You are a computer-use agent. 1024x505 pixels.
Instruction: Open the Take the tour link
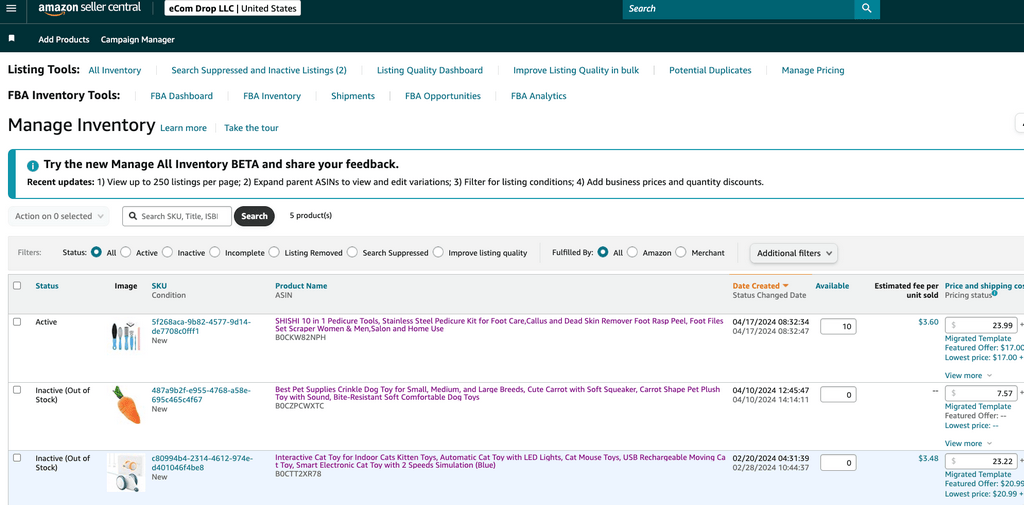251,128
